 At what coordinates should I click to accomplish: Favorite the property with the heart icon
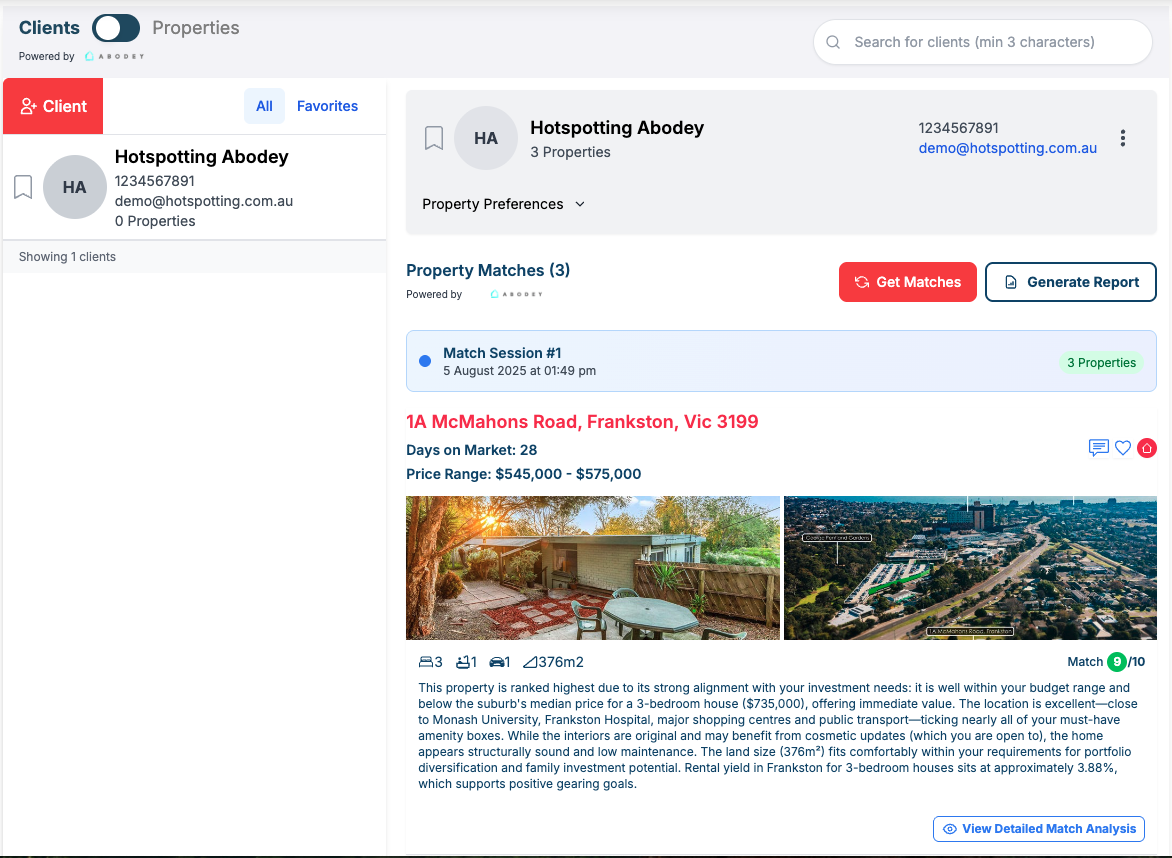click(1123, 448)
